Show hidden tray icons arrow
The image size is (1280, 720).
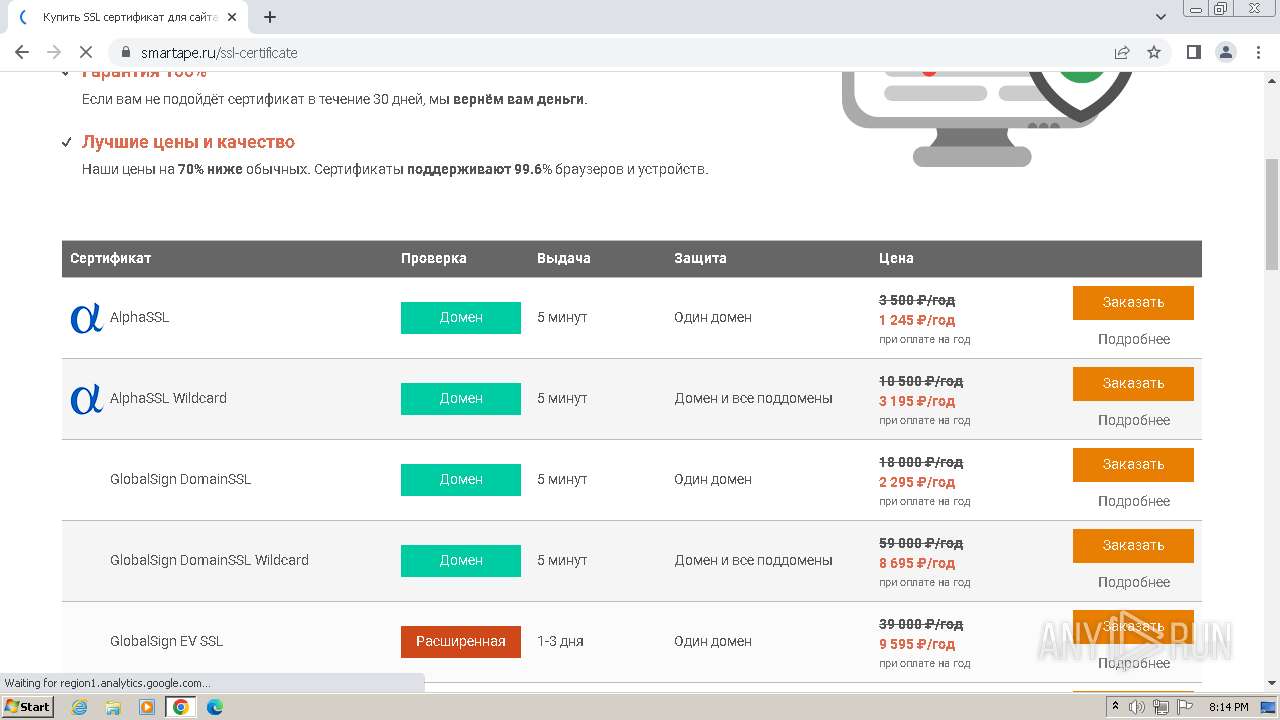pos(1115,707)
